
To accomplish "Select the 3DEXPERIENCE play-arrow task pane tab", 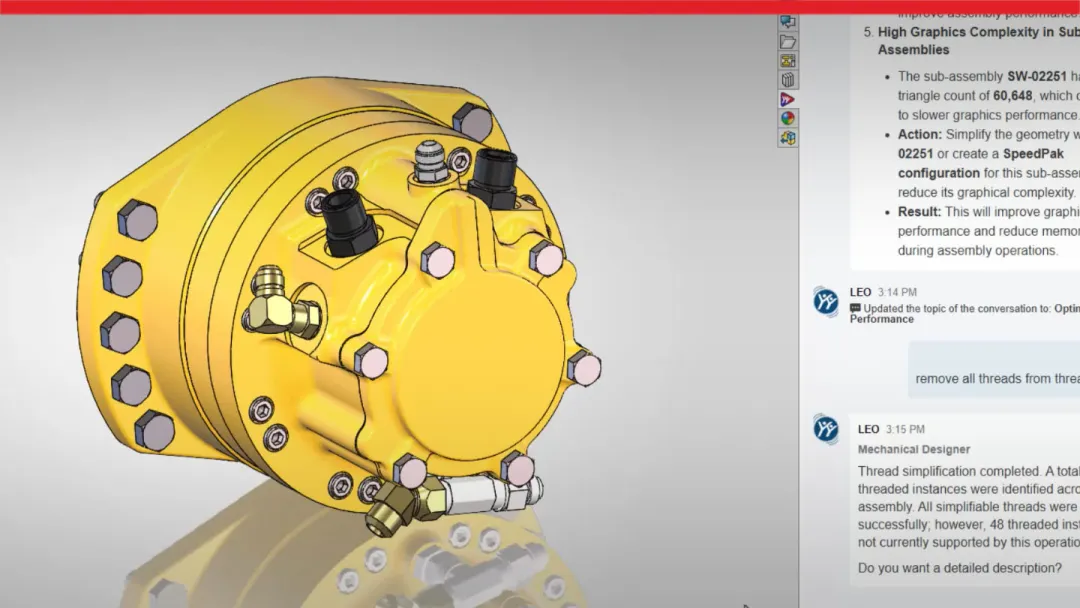I will tap(788, 100).
